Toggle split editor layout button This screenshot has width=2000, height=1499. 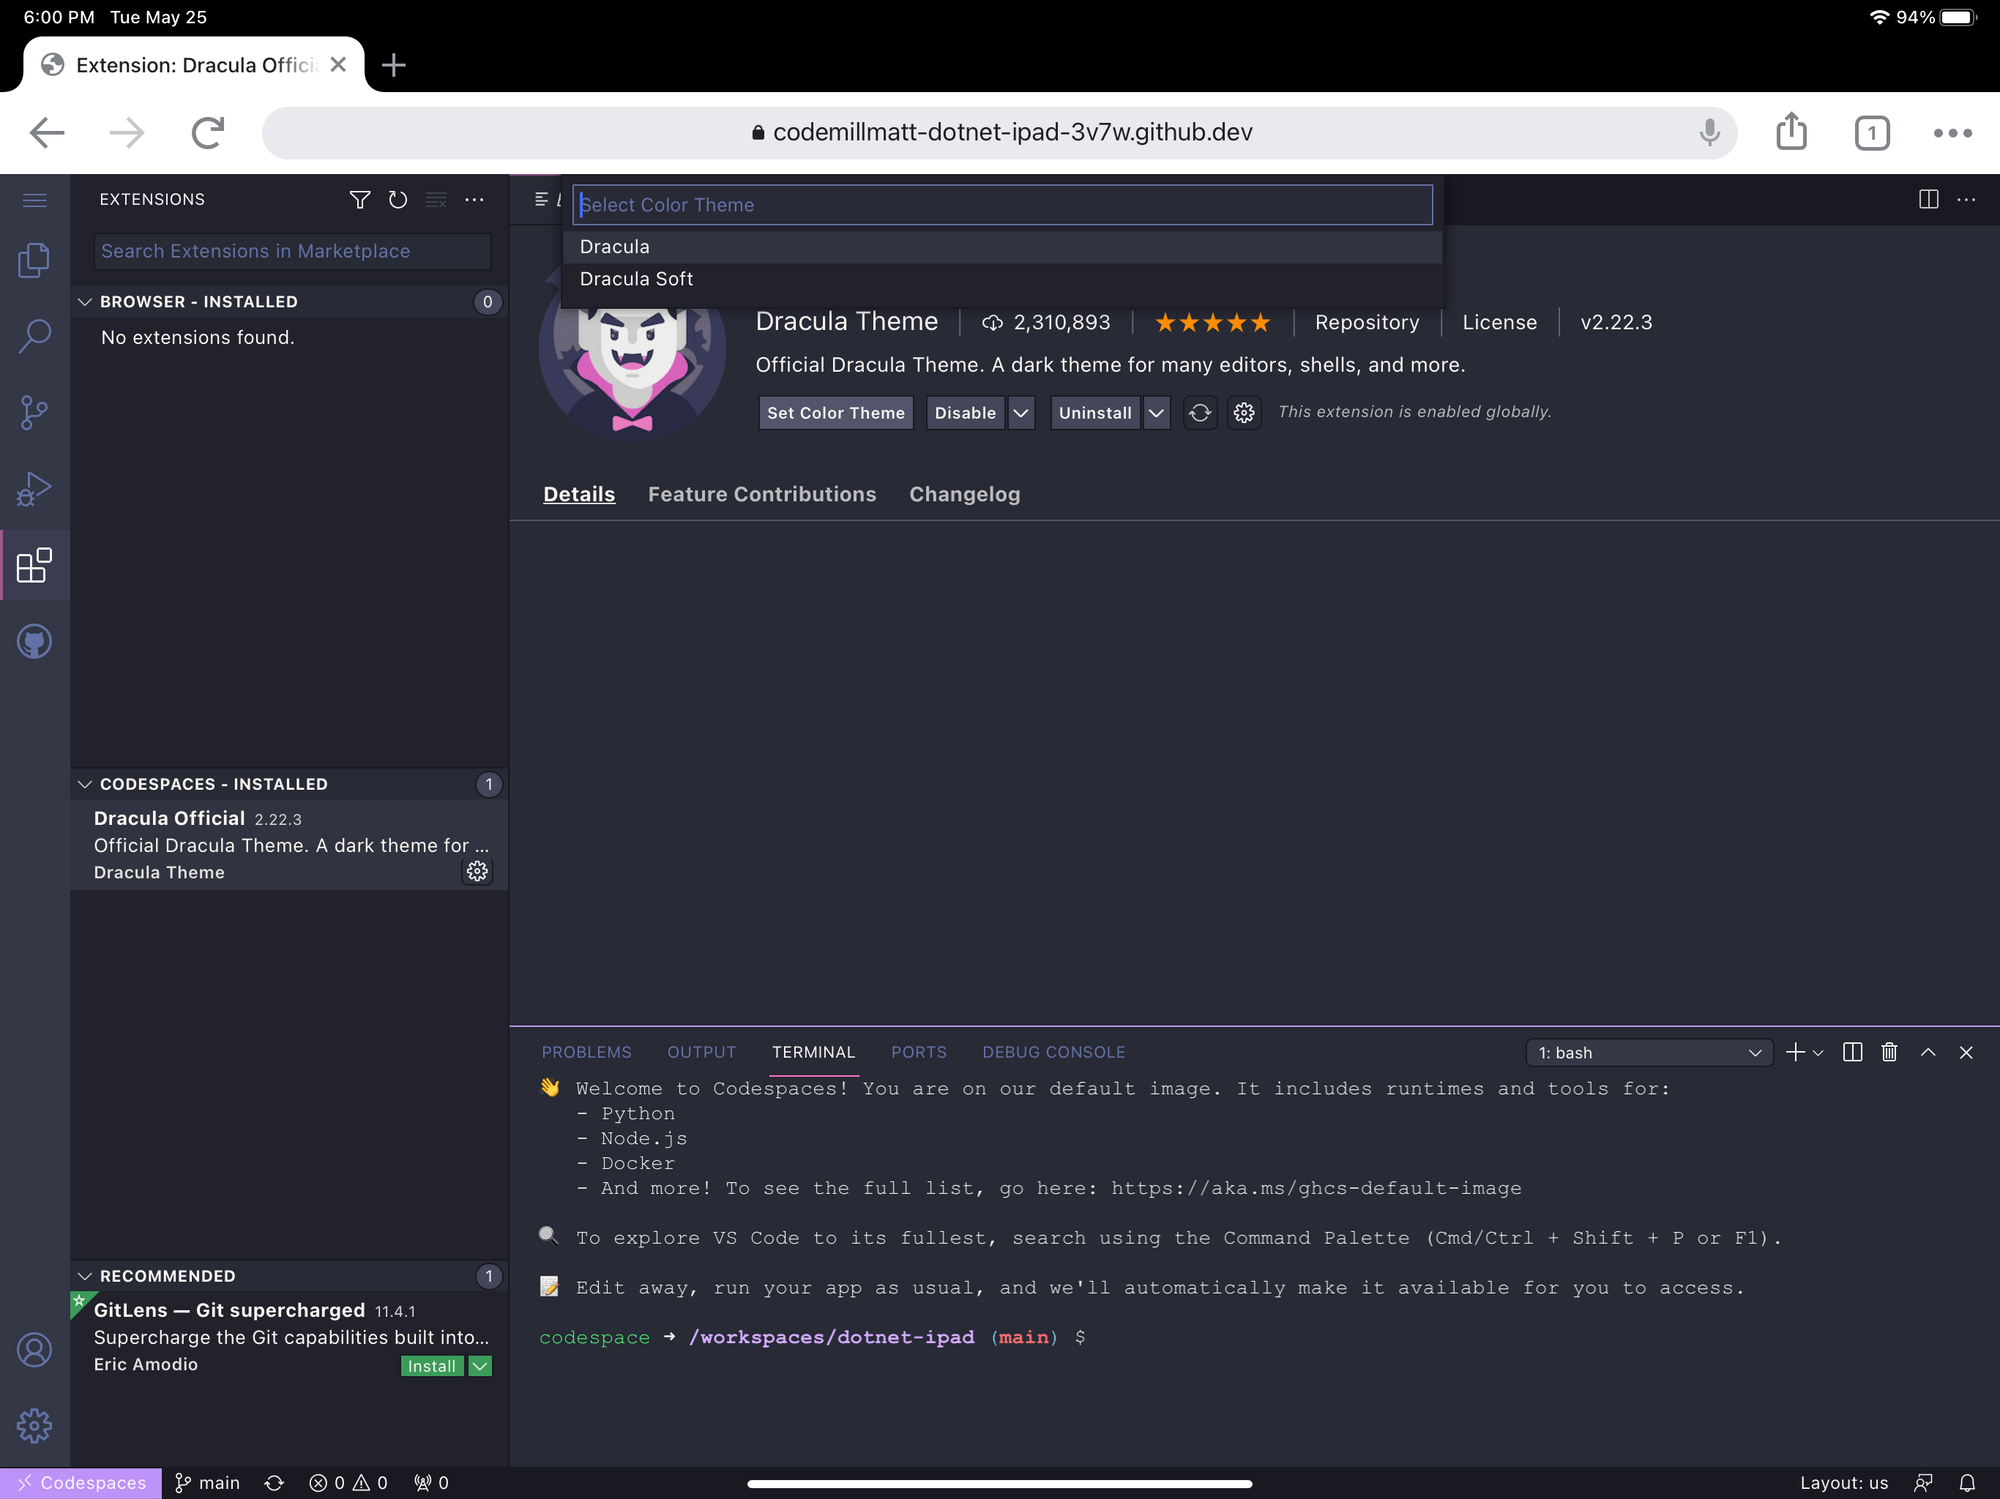(1929, 200)
